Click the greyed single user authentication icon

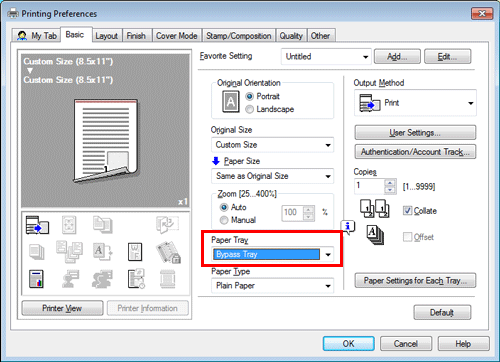(70, 279)
